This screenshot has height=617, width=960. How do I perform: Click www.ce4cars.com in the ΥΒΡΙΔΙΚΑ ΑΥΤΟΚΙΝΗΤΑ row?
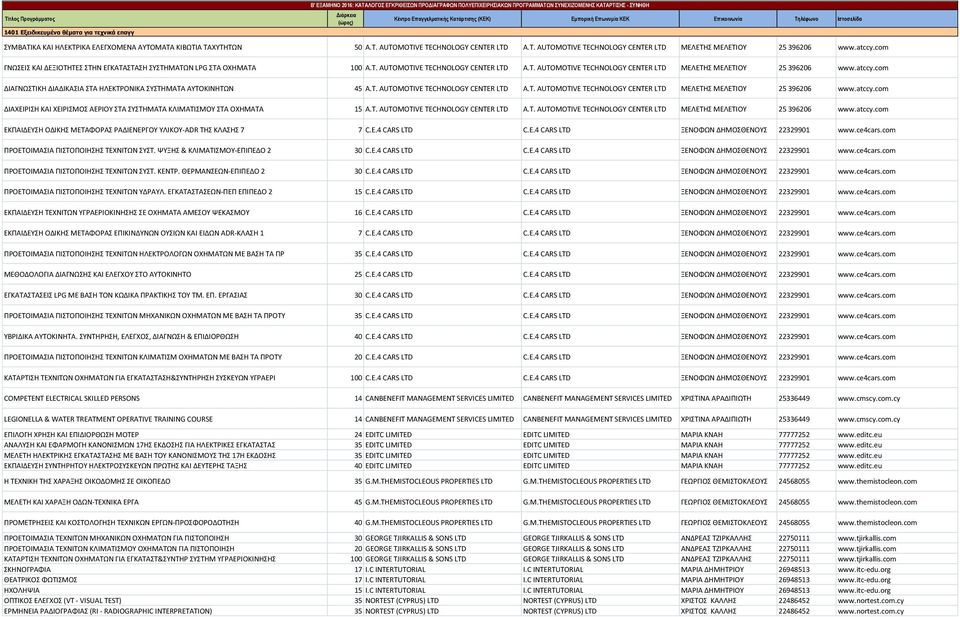(866, 337)
